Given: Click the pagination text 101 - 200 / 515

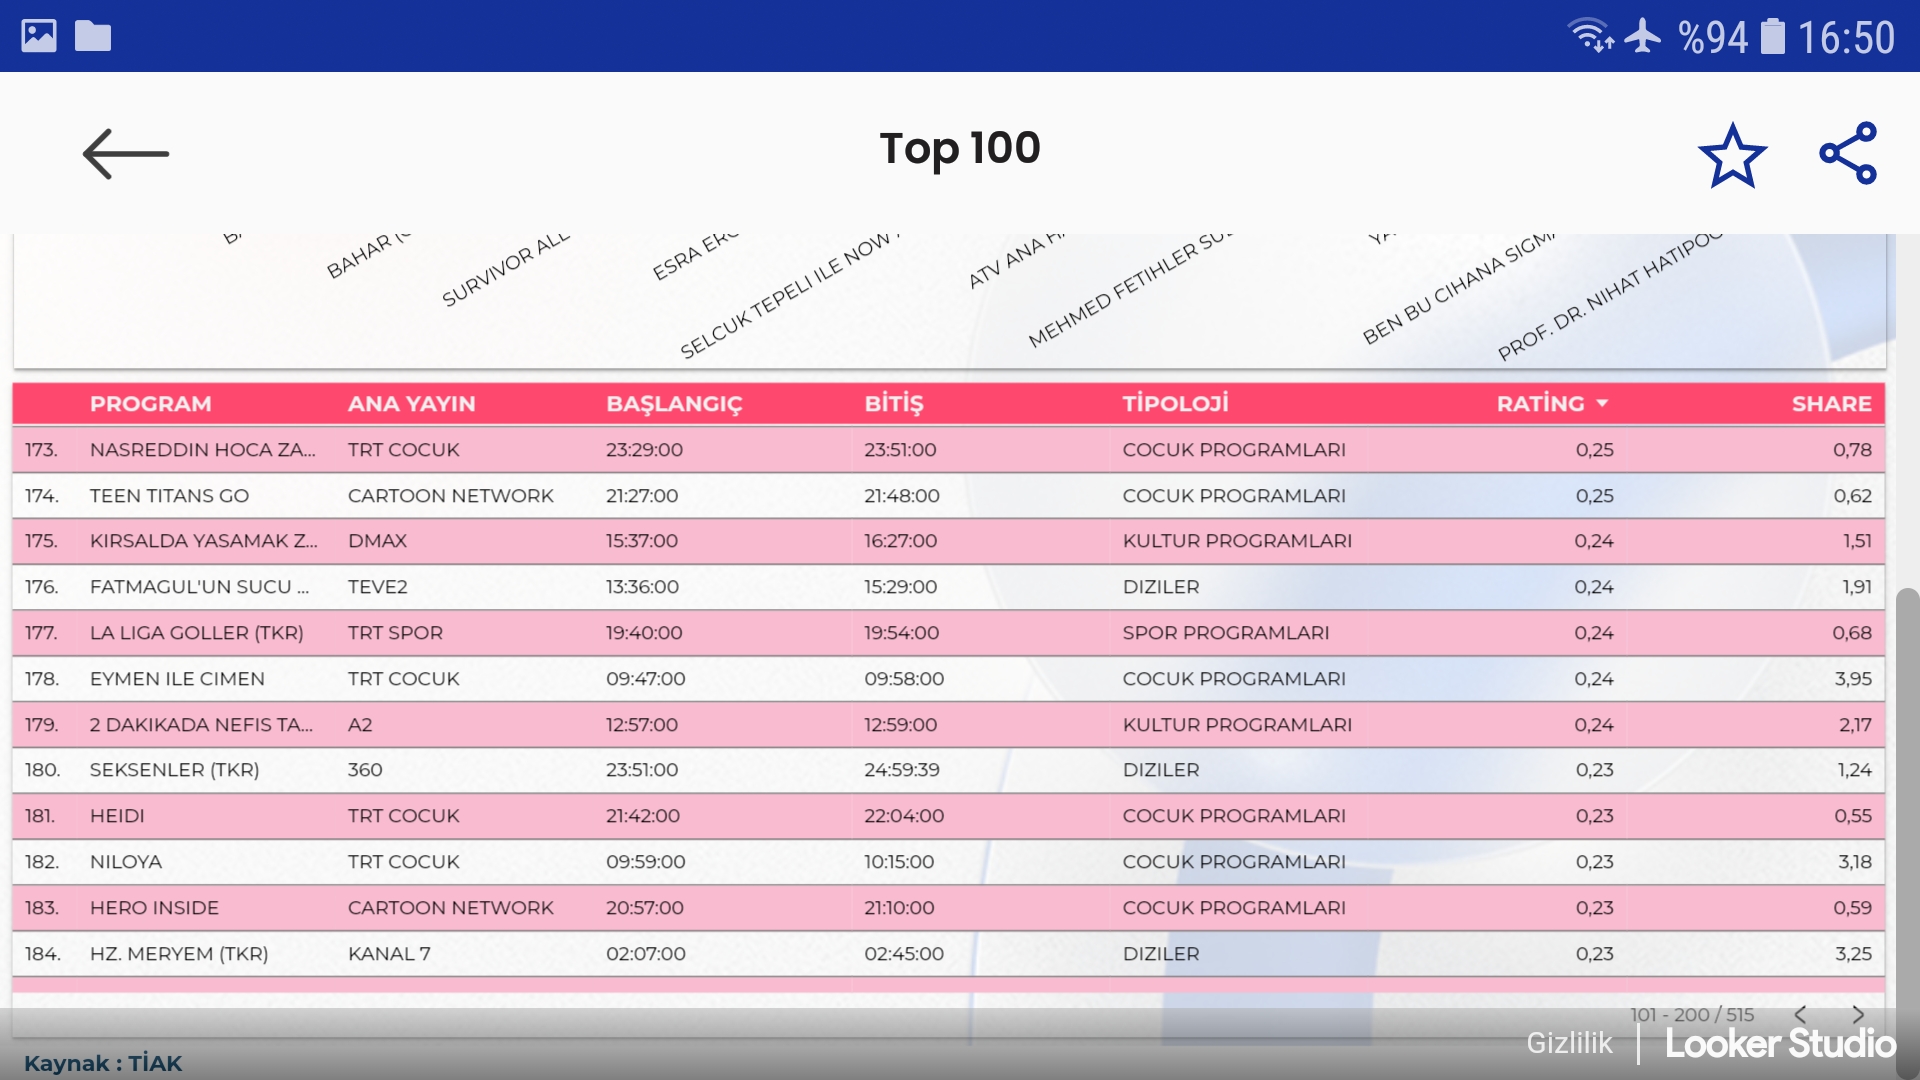Looking at the screenshot, I should (1692, 1014).
